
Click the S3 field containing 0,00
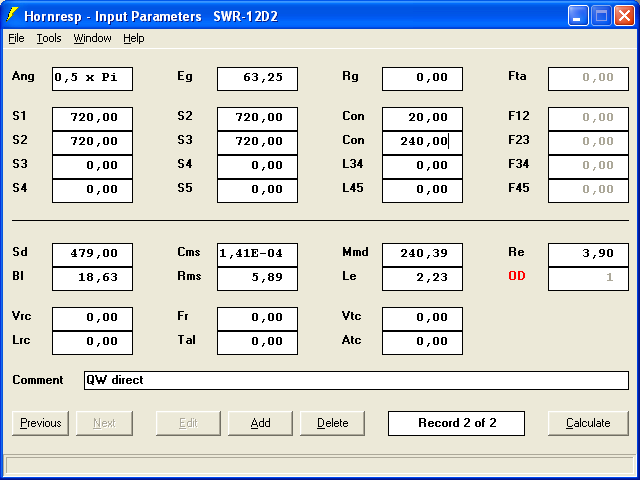pyautogui.click(x=92, y=167)
